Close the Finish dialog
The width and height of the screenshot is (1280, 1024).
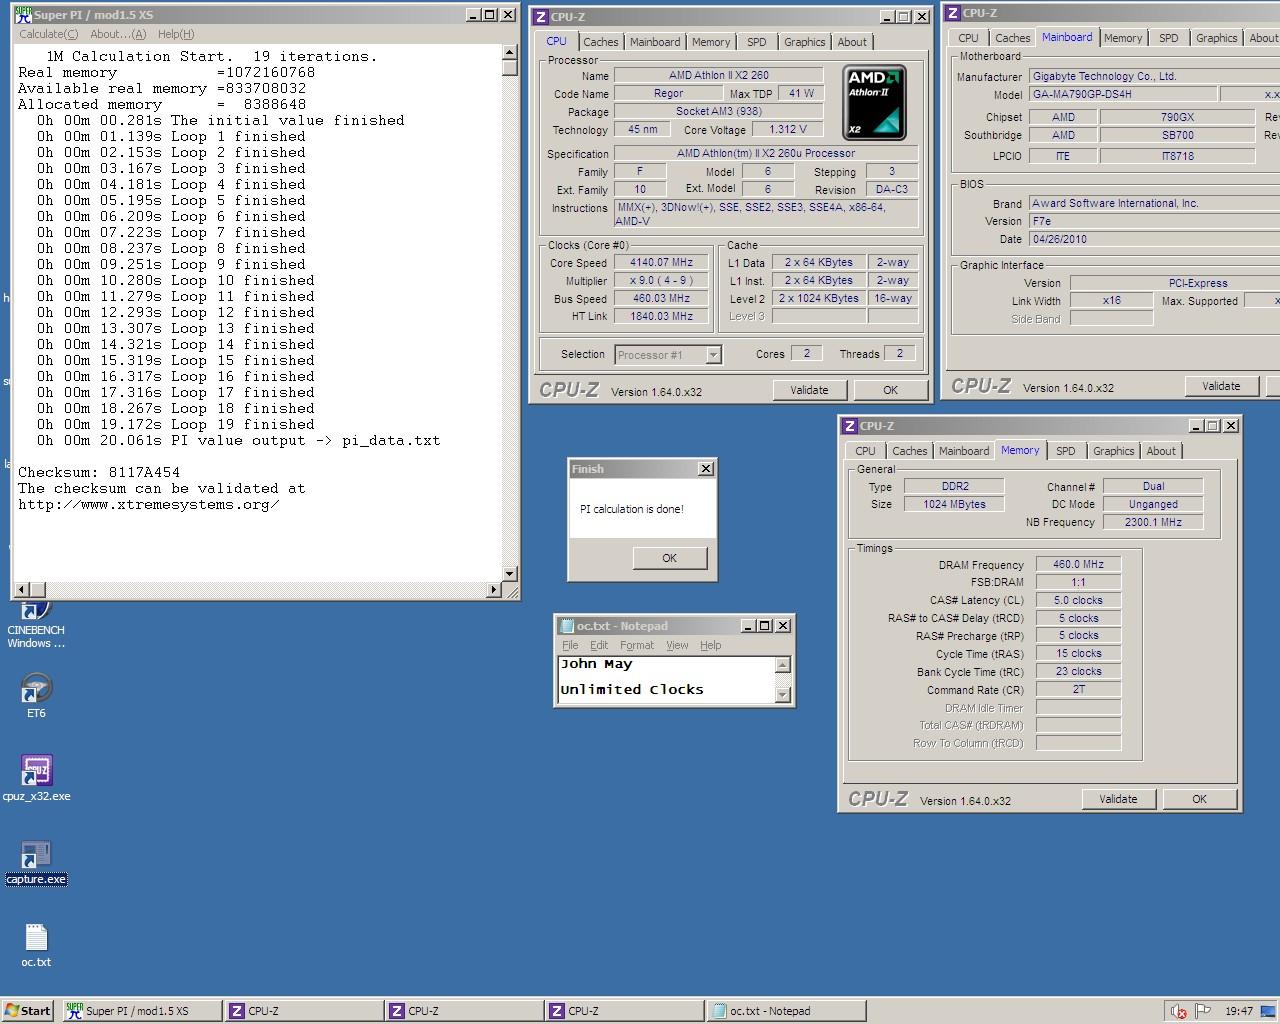pyautogui.click(x=706, y=468)
